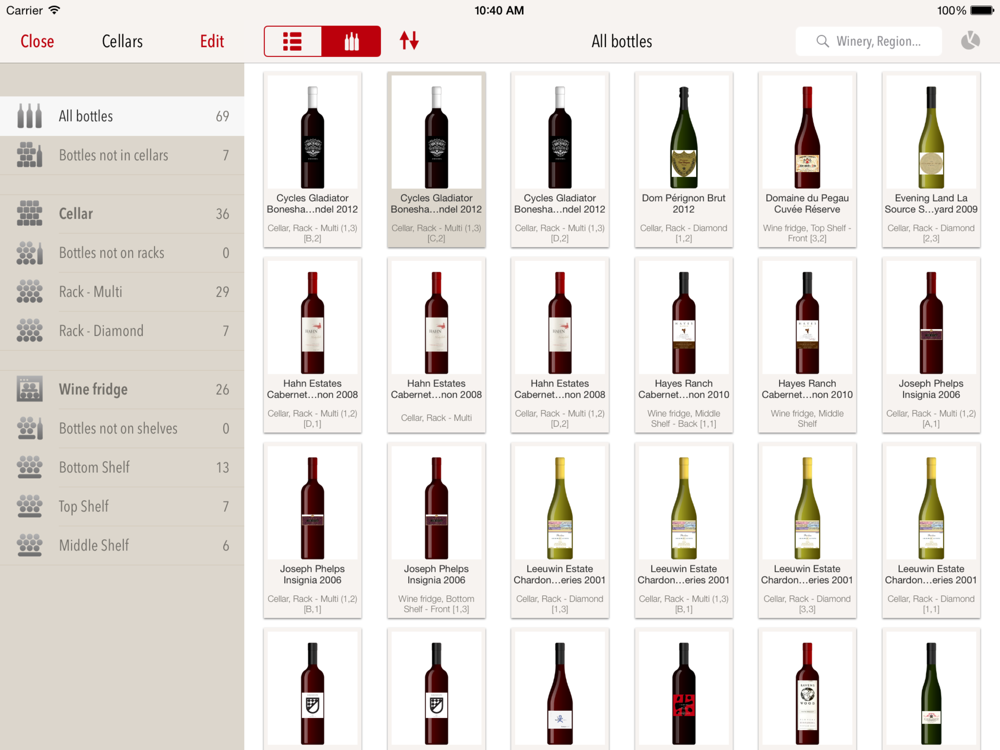Open Cycles Gladiator bottle at [B,2]

(x=312, y=159)
